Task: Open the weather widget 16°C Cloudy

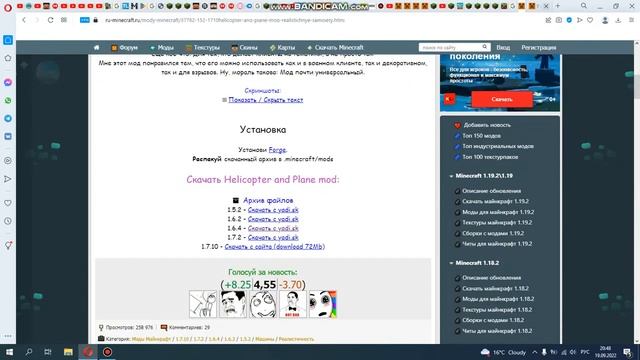Action: tap(503, 352)
